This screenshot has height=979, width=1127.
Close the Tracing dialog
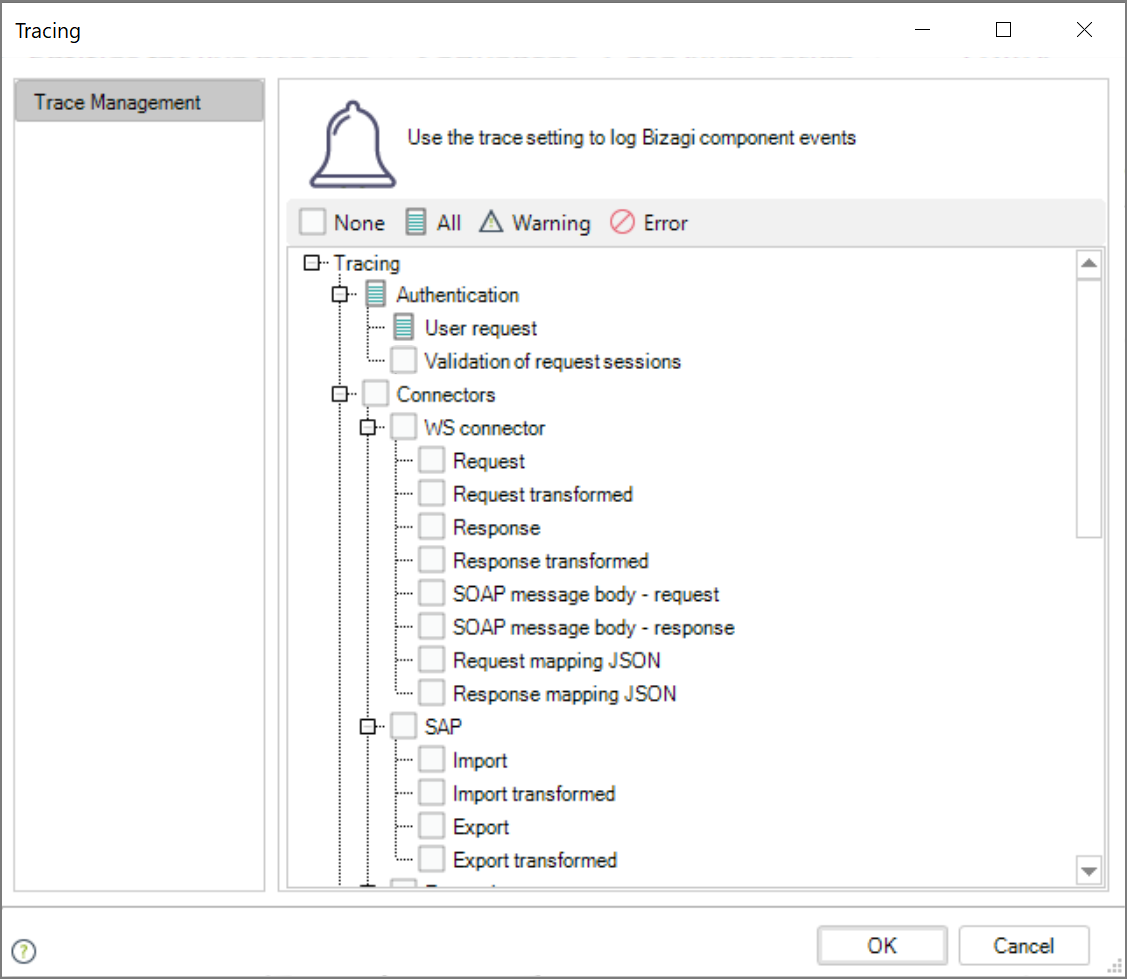click(x=1085, y=29)
